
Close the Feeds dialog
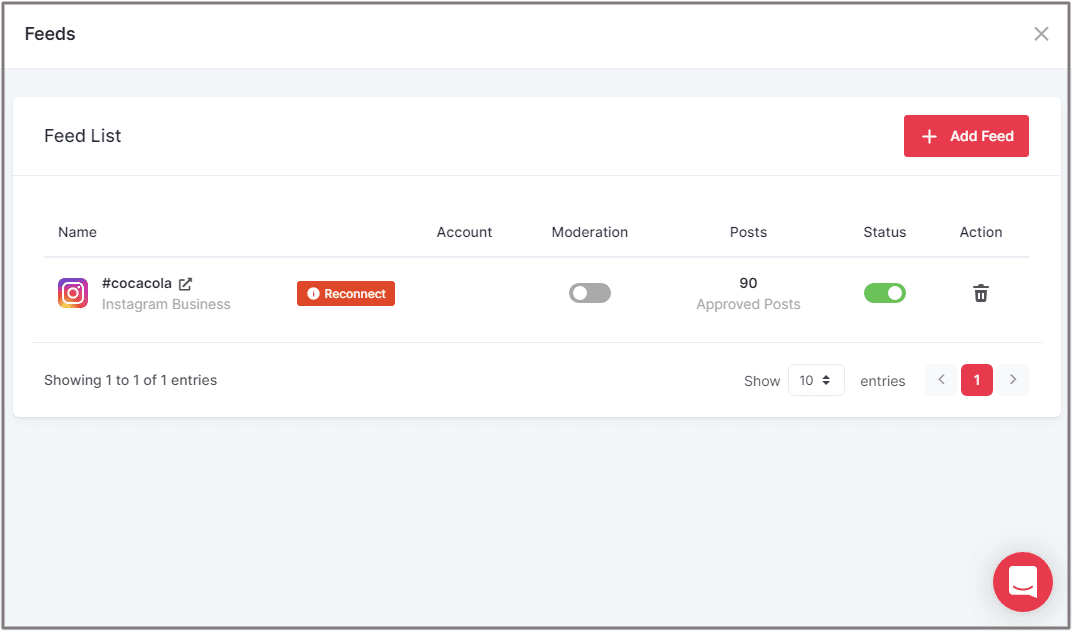coord(1041,34)
